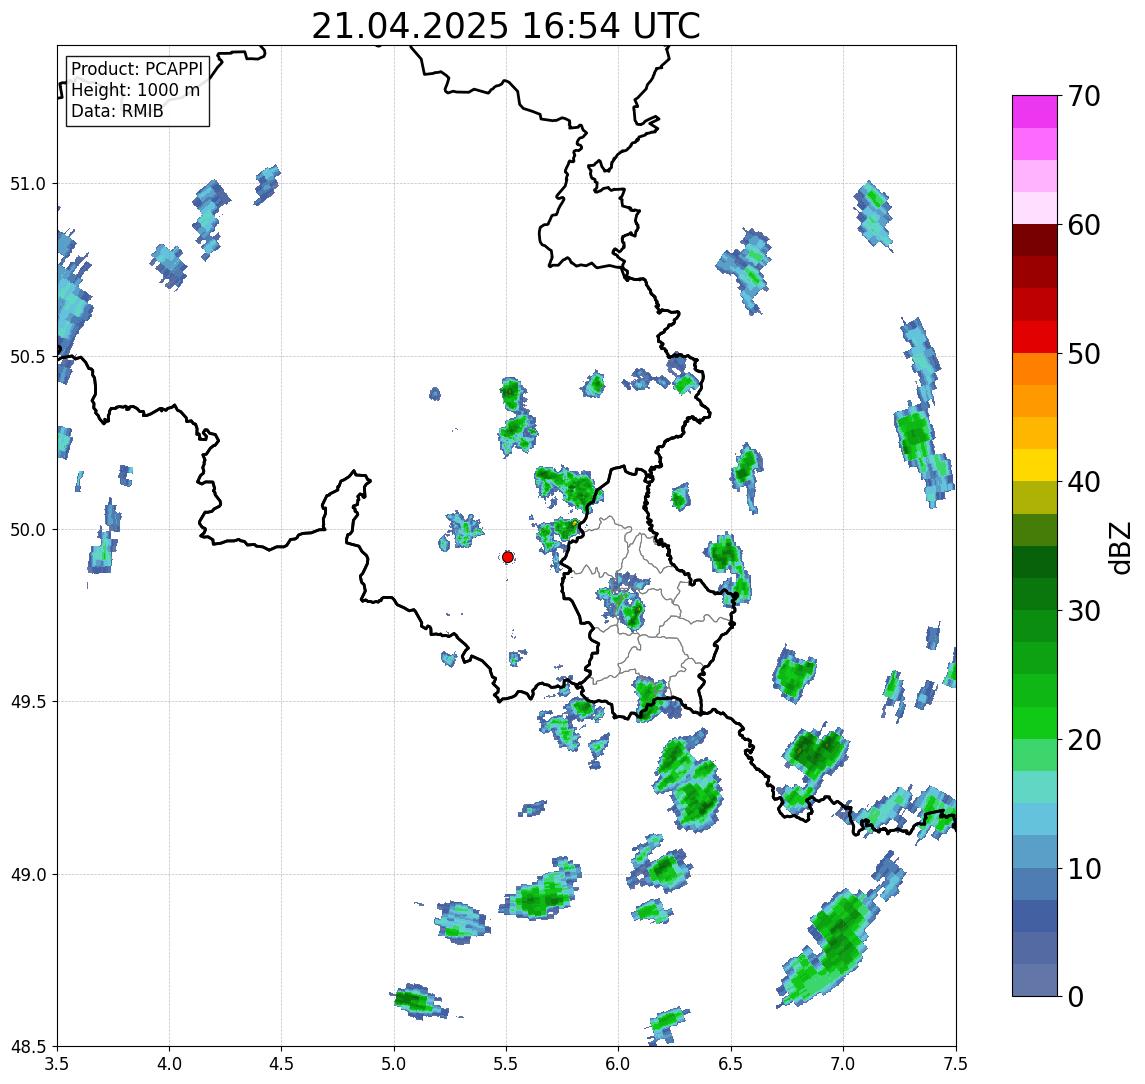Viewport: 1145px width, 1084px height.
Task: Click the latitude label 49.5
Action: [x=28, y=702]
